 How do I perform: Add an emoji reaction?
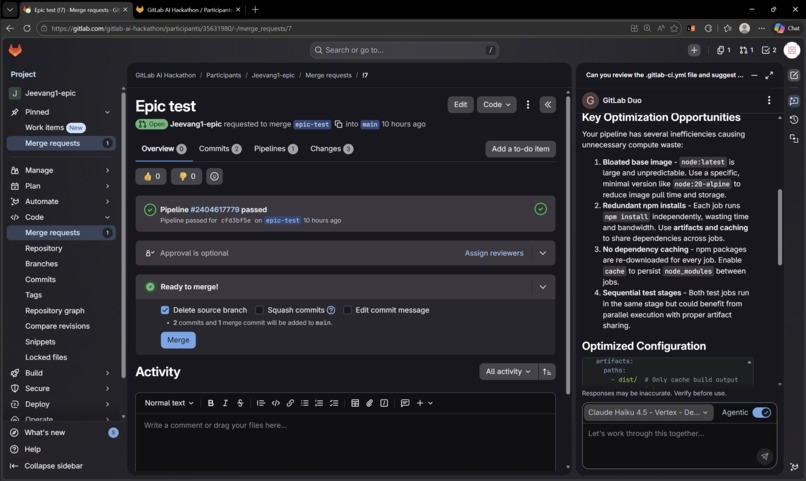[214, 176]
